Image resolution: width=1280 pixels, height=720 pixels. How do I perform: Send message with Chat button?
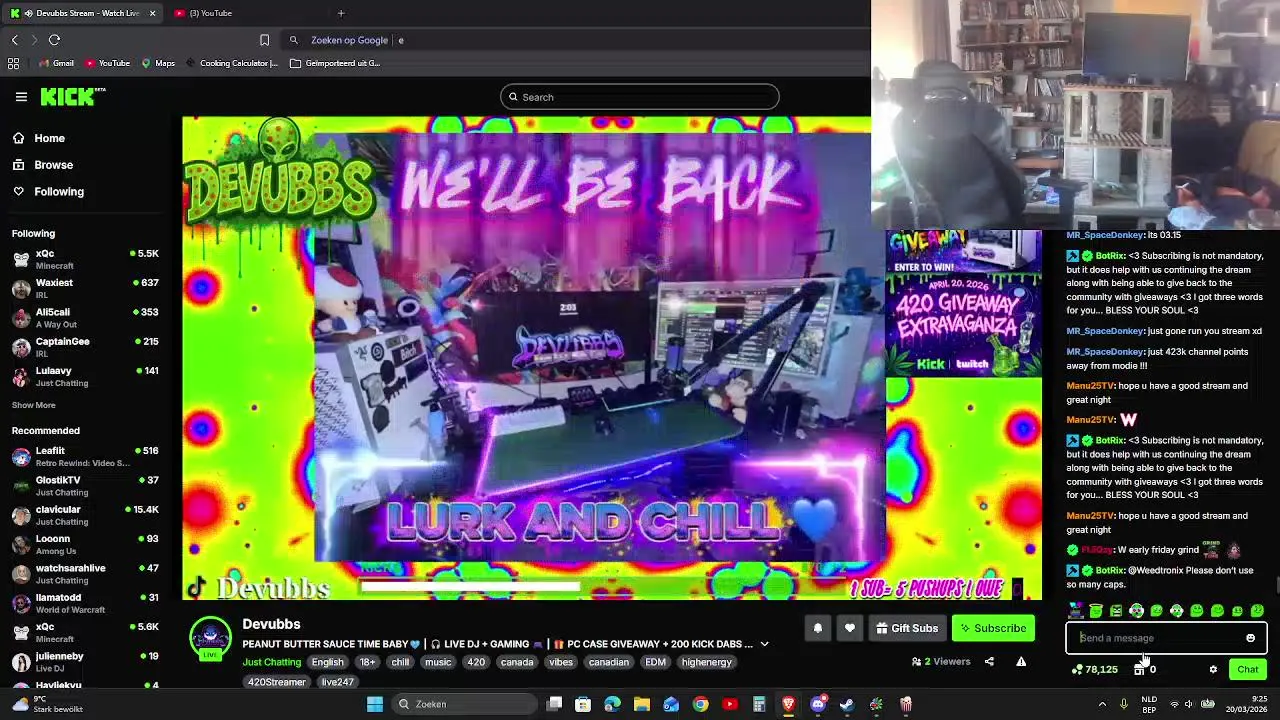(x=1248, y=670)
